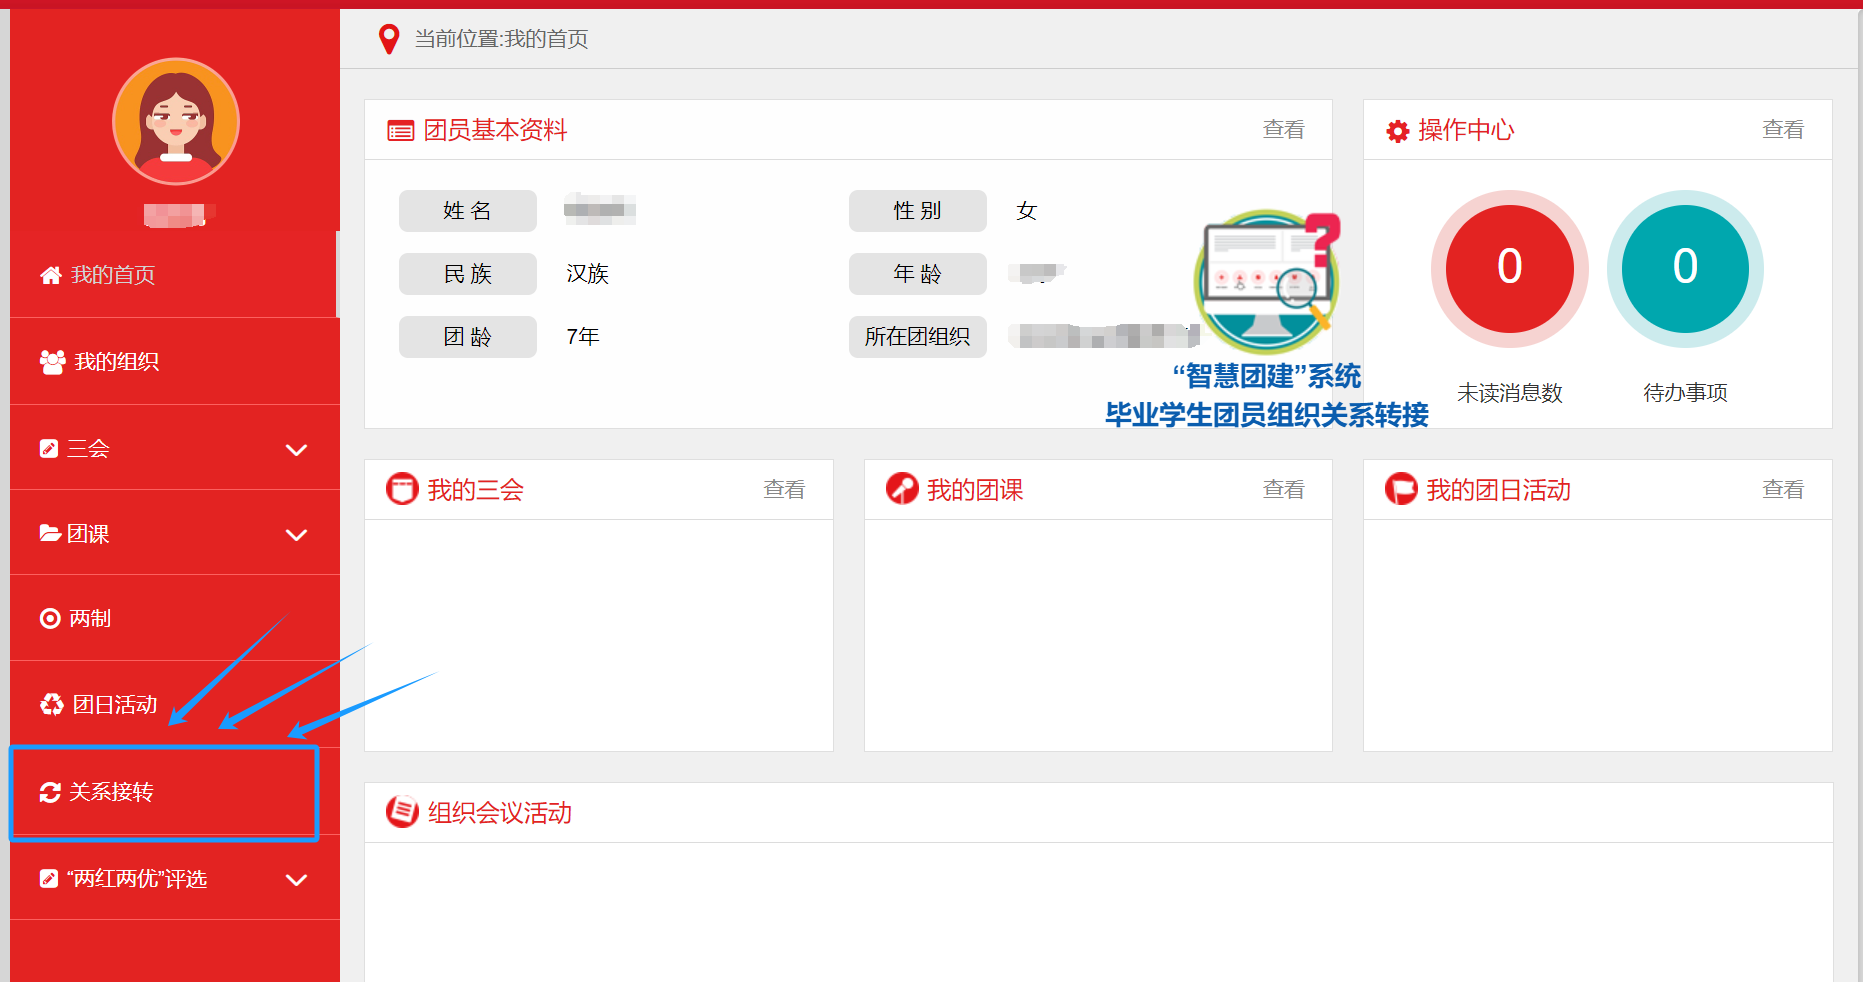Open 关系接转 in the sidebar
The width and height of the screenshot is (1863, 982).
pos(110,792)
